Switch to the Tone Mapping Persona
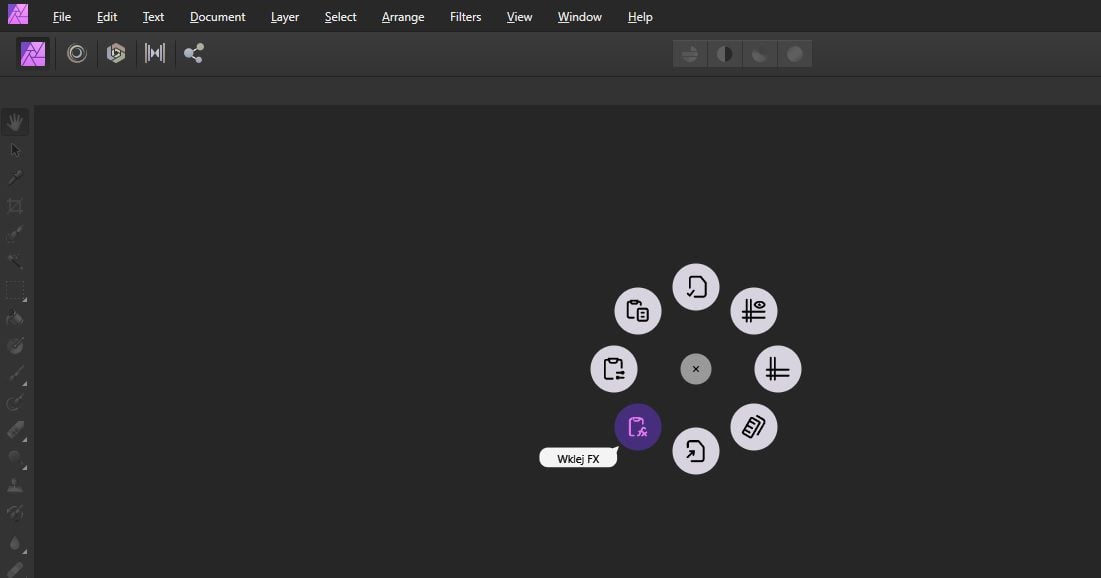 click(x=155, y=54)
